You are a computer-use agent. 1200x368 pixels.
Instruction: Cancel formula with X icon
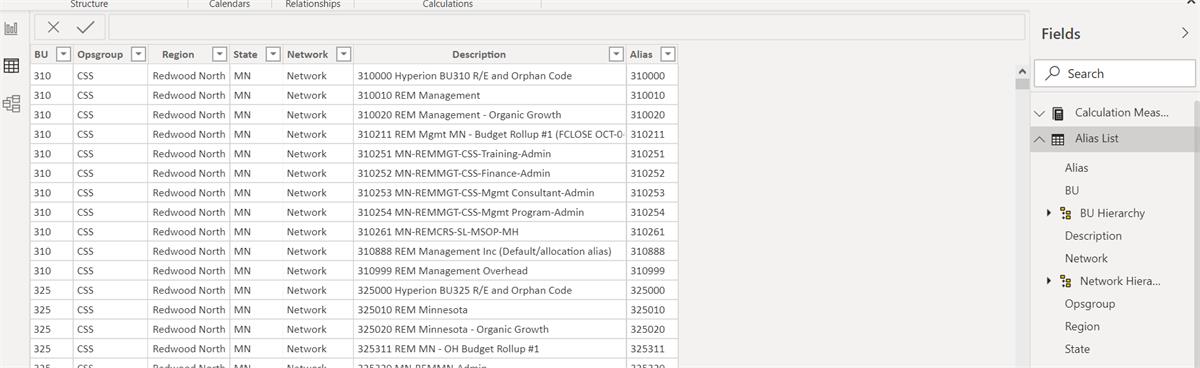[x=53, y=28]
